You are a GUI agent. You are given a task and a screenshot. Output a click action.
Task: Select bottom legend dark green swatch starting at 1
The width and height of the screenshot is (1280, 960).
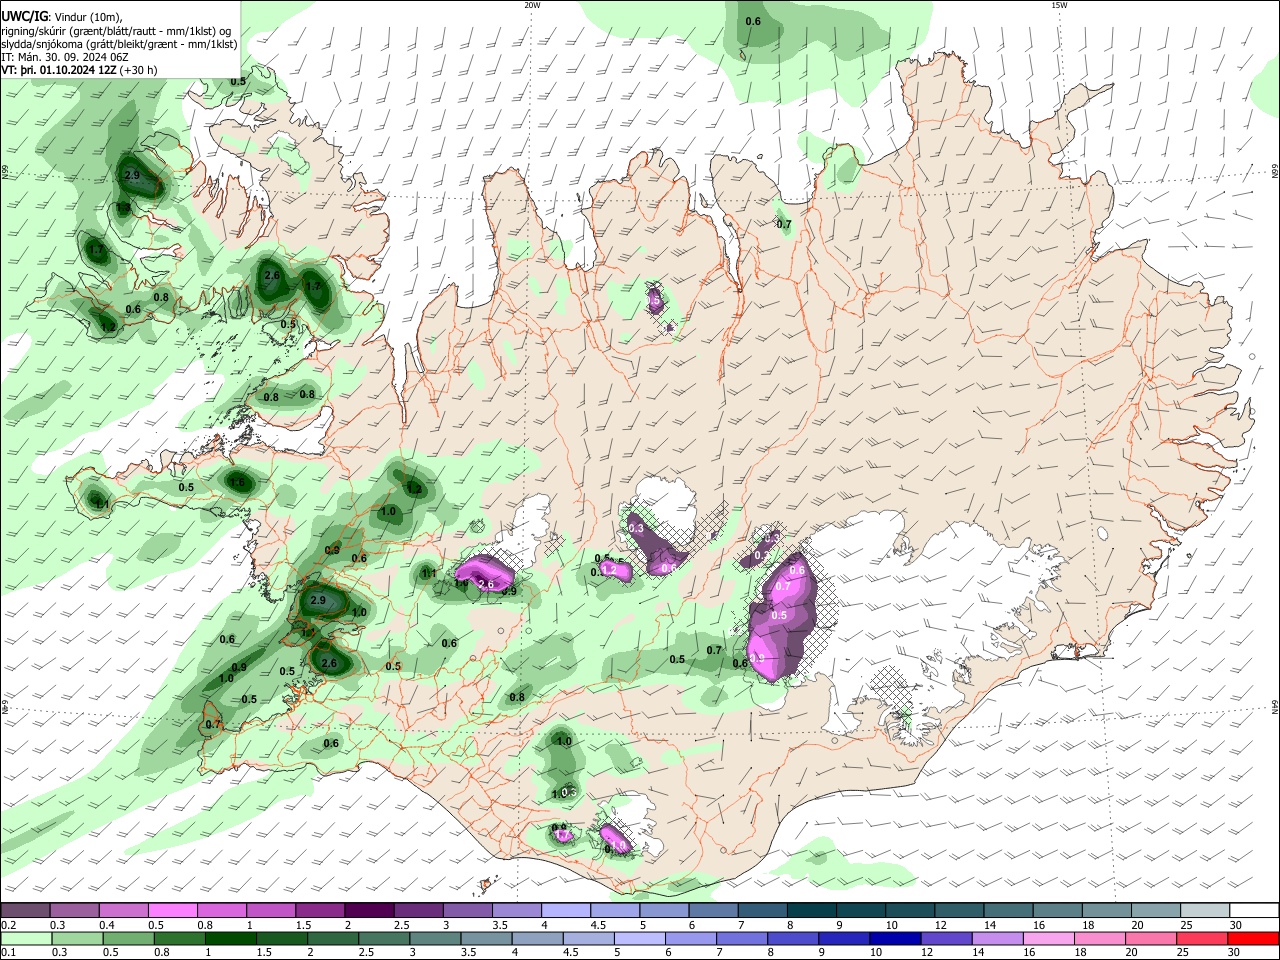[x=230, y=938]
